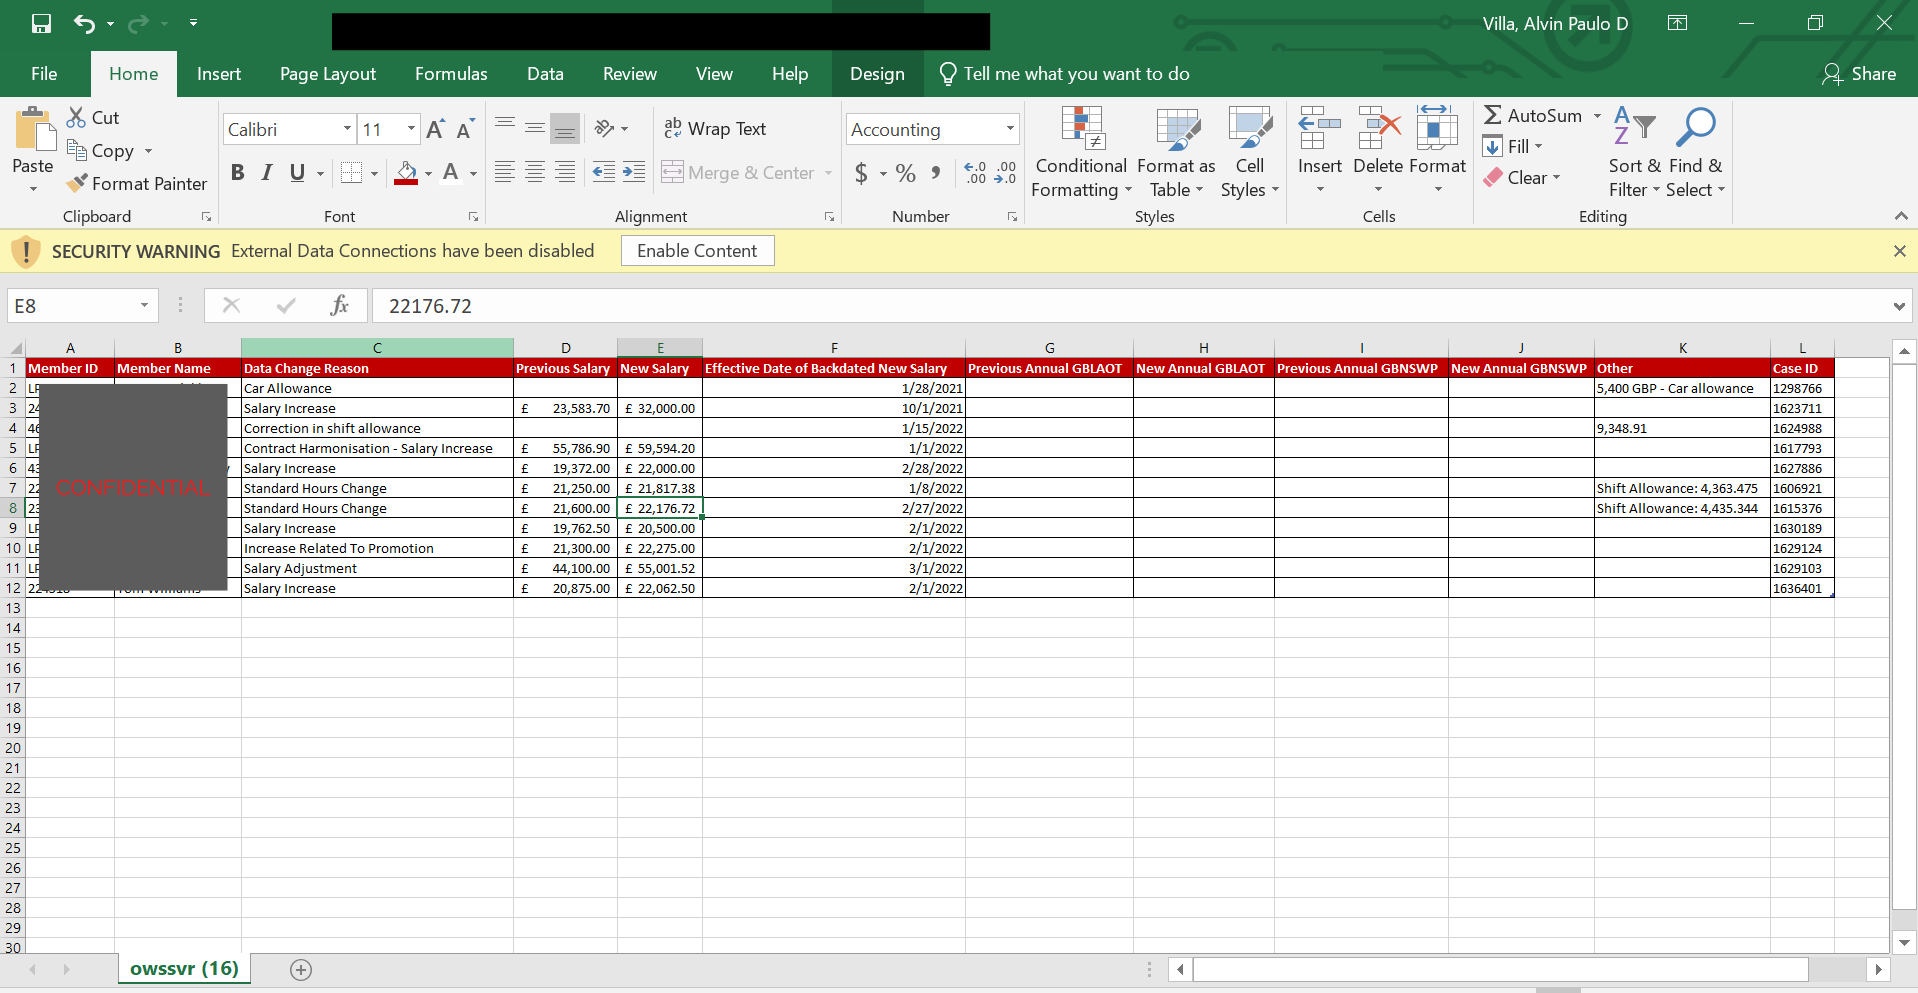
Task: Save the workbook with the Save icon
Action: click(41, 23)
